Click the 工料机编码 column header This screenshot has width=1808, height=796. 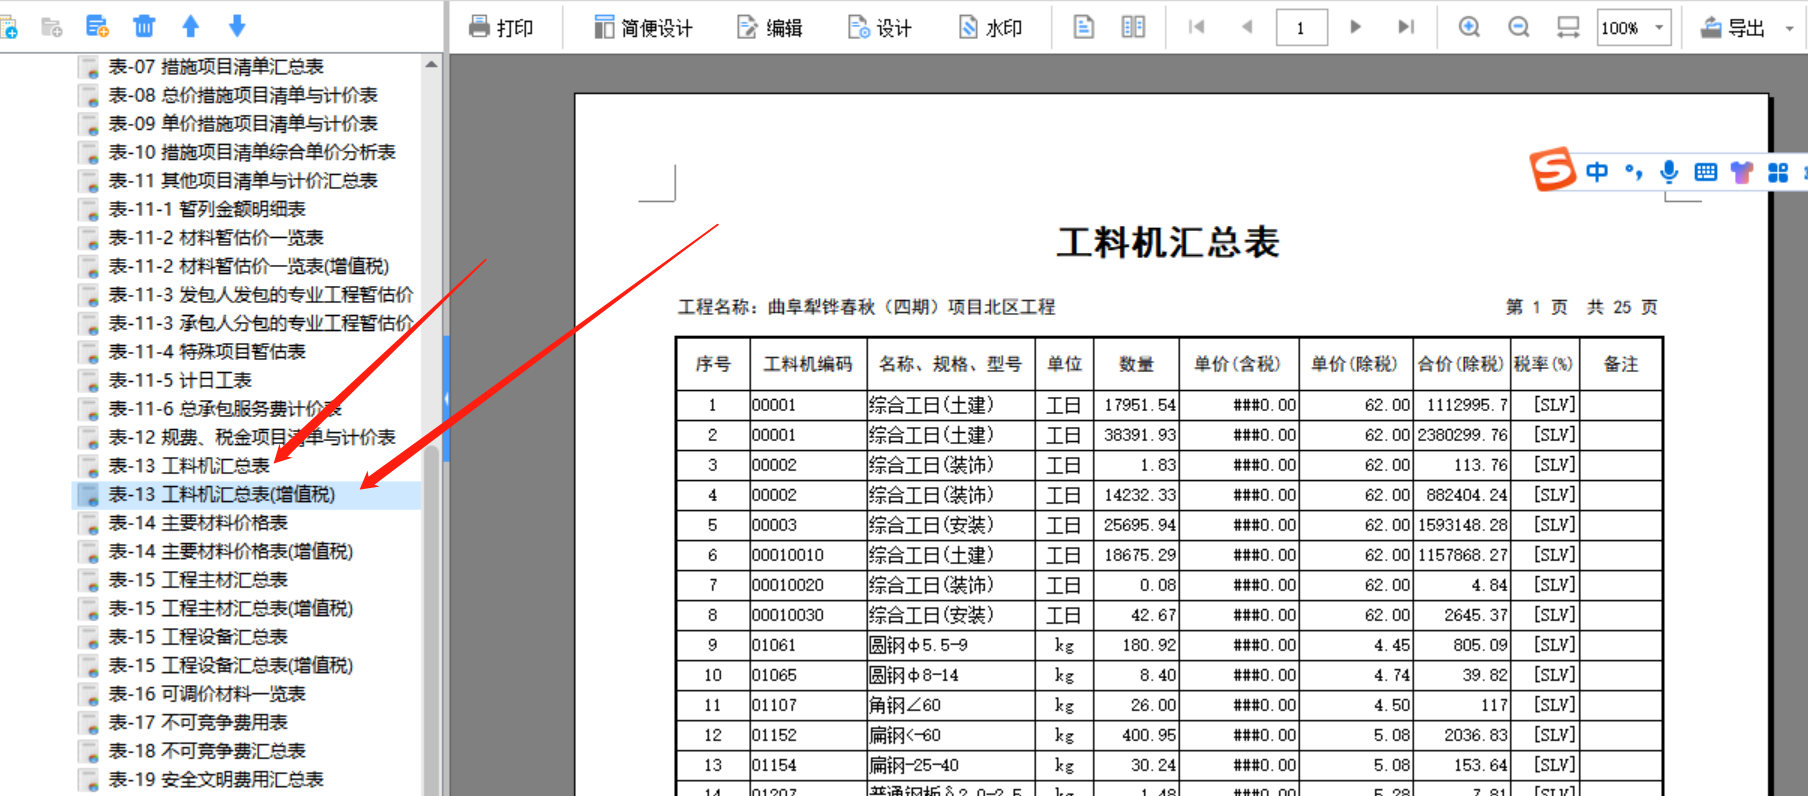808,364
